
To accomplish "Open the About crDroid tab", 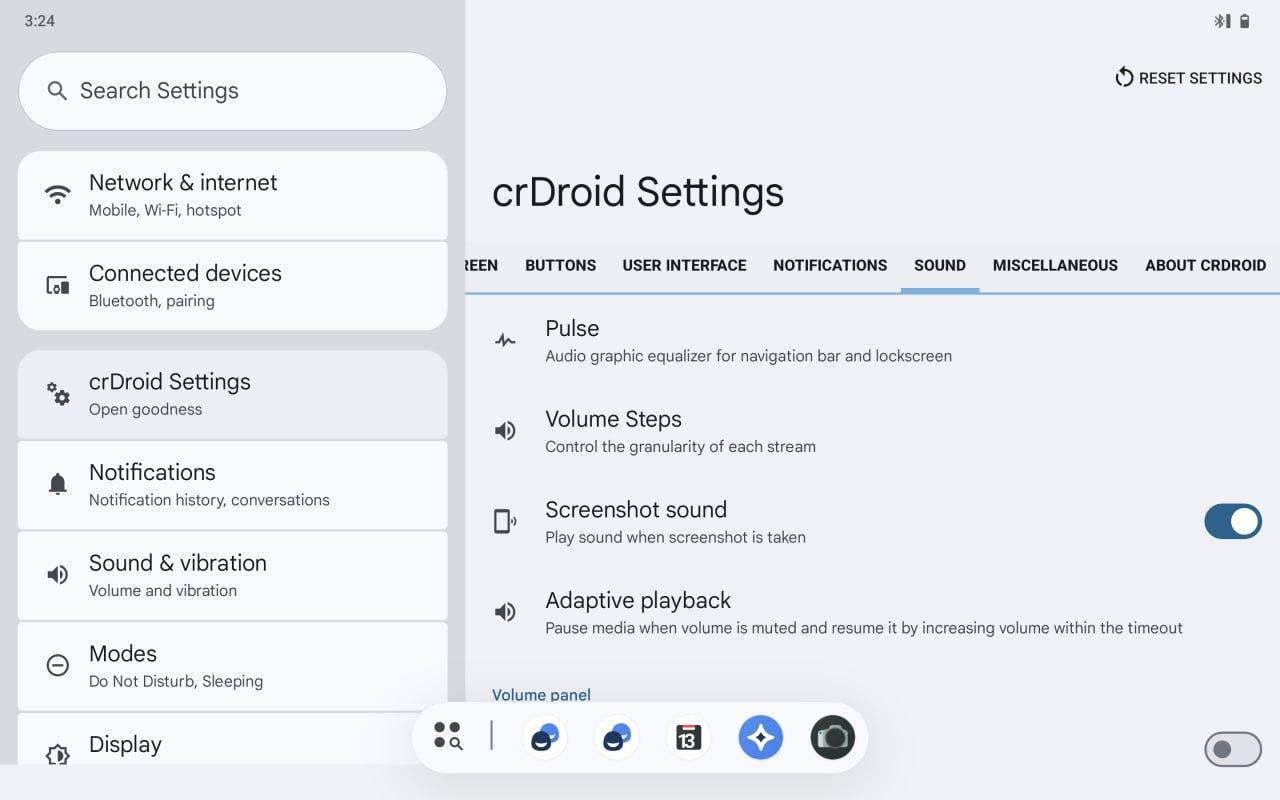I will (1206, 265).
